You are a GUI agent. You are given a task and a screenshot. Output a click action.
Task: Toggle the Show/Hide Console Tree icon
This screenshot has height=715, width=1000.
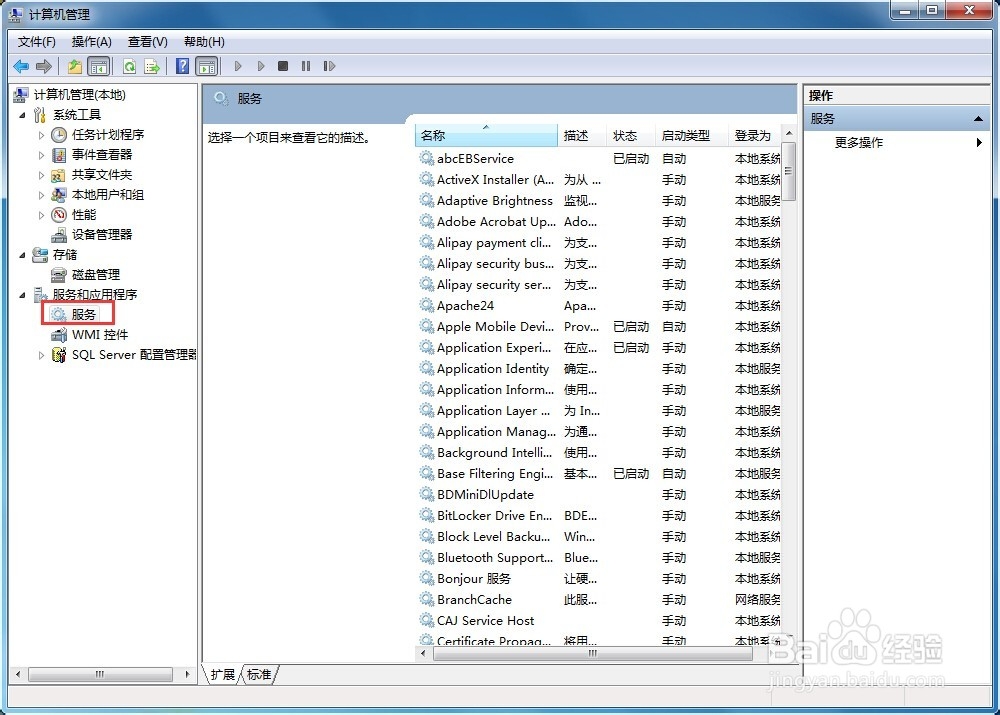click(98, 66)
